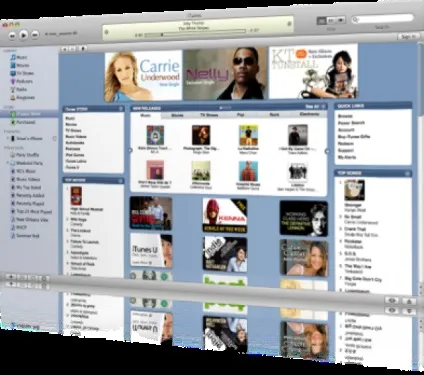The height and width of the screenshot is (375, 424).
Task: Open the Lennon Working Class Hero tile
Action: tap(304, 218)
